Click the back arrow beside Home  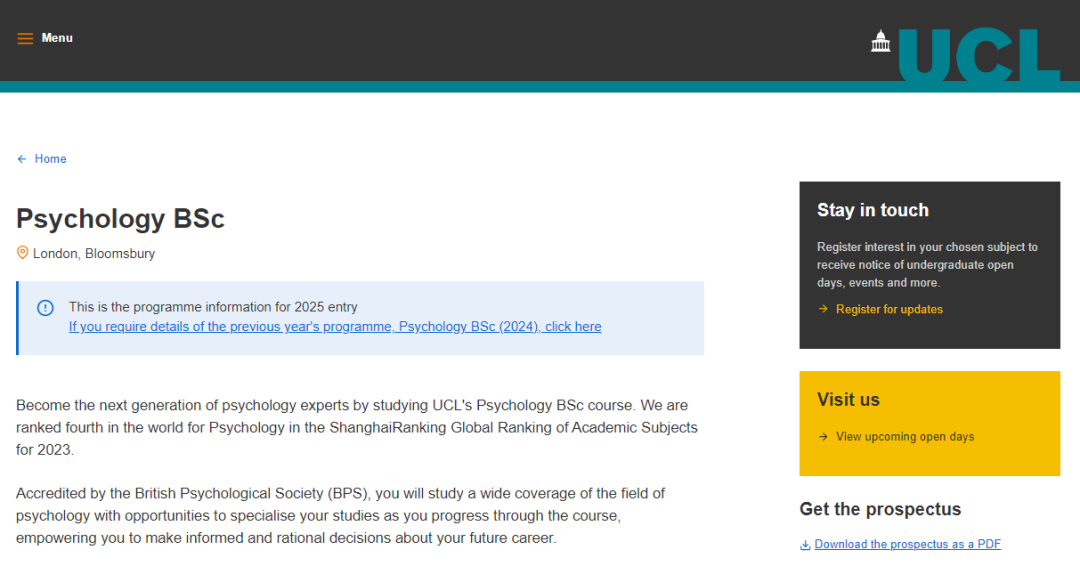tap(22, 159)
